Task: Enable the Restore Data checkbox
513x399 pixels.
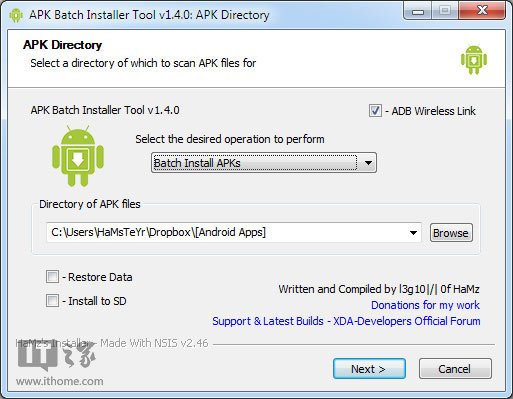Action: 52,277
